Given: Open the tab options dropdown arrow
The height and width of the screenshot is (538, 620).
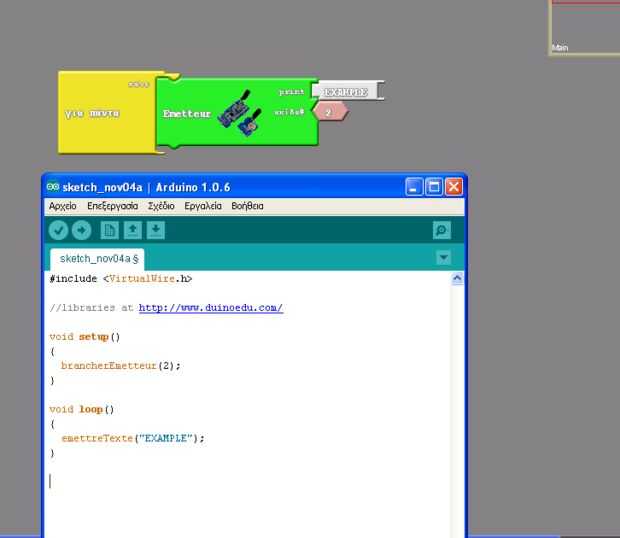Looking at the screenshot, I should coord(444,258).
